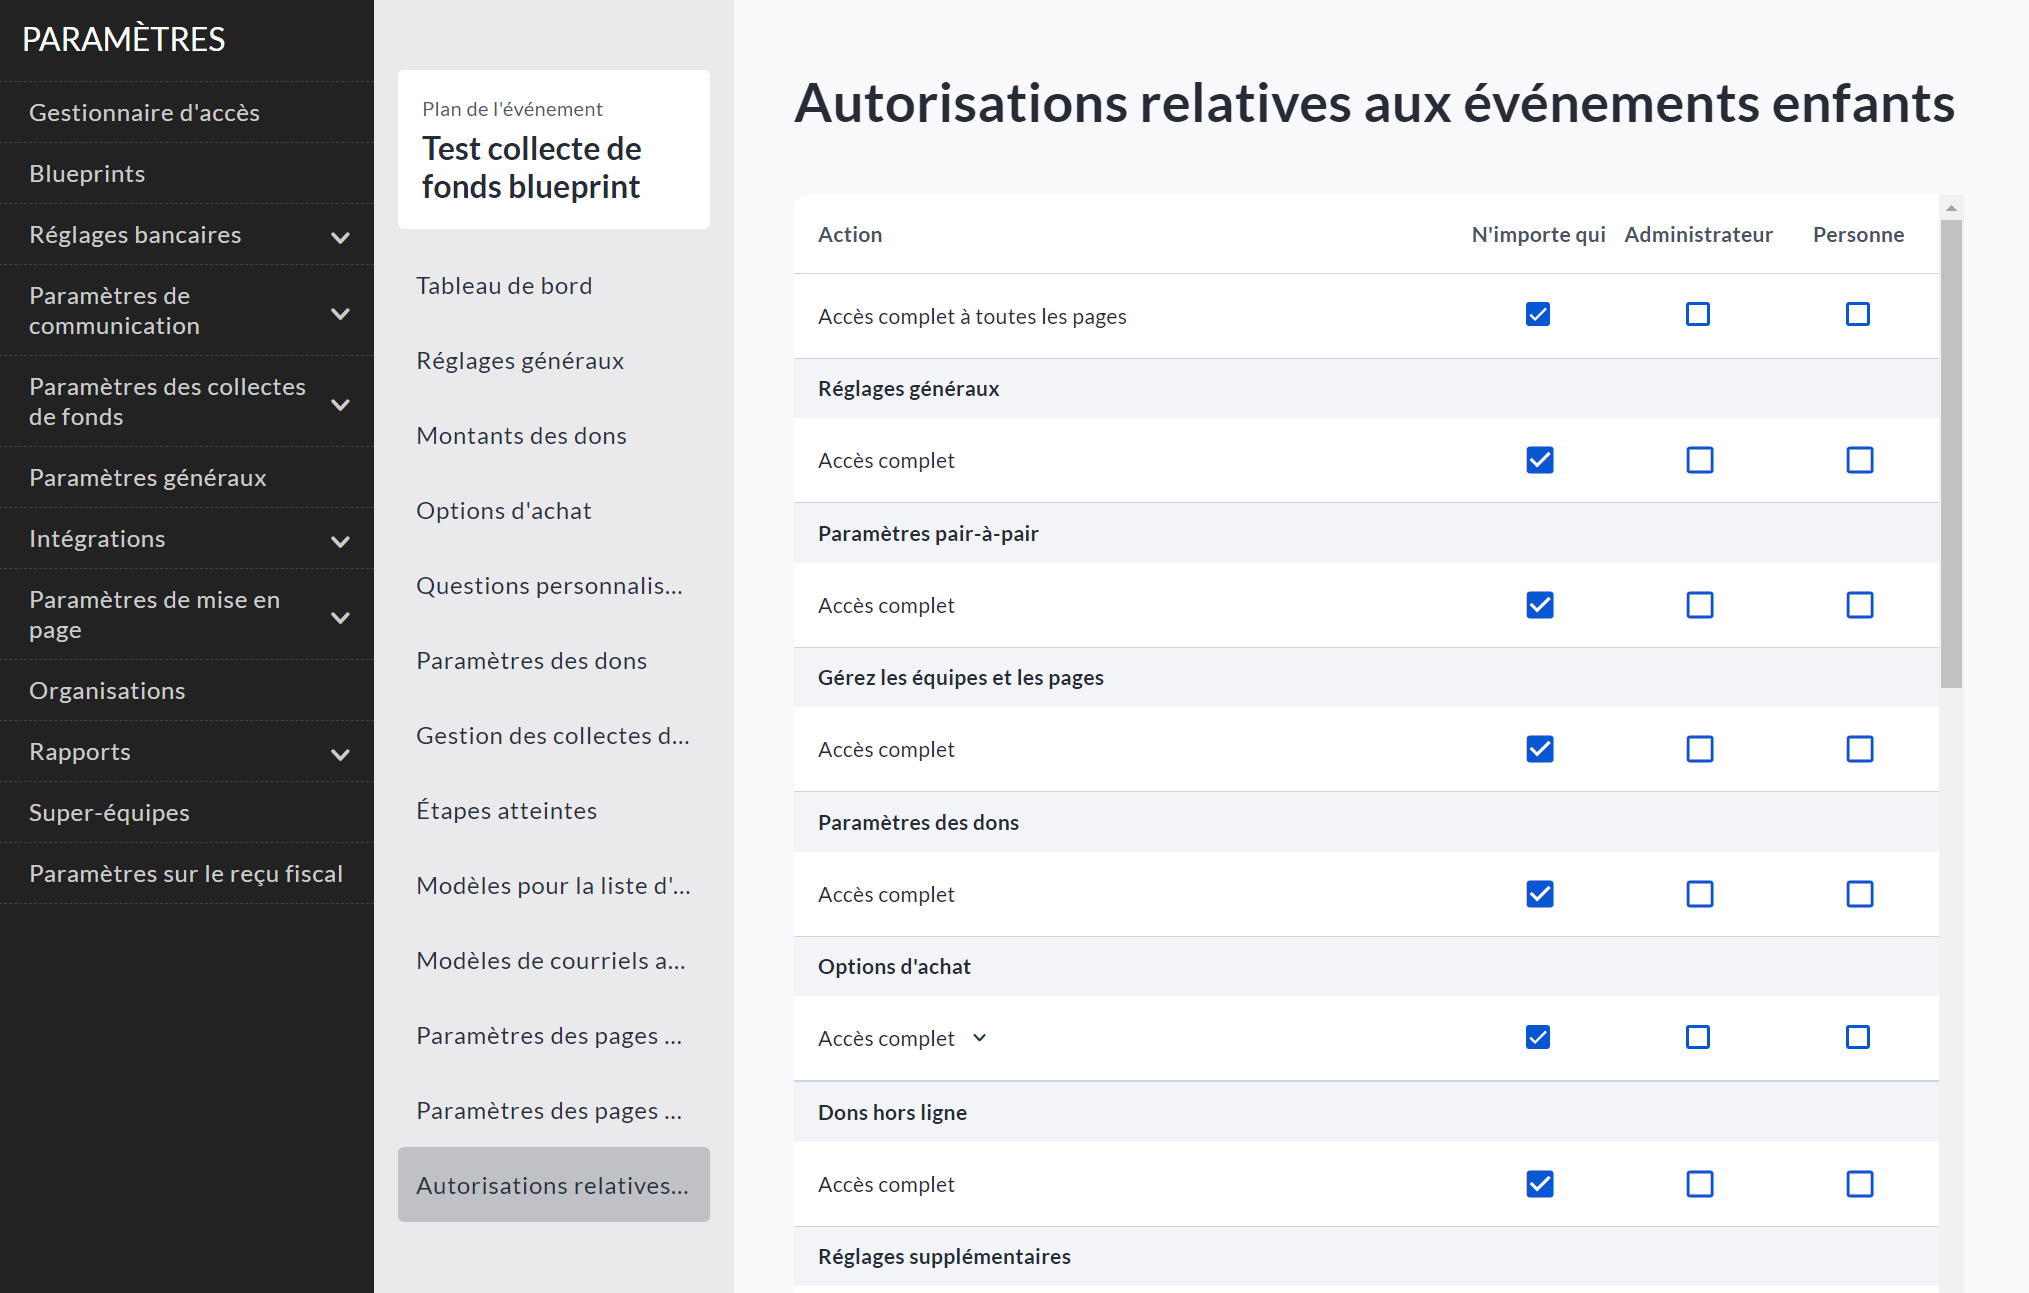Open Gestionnaire d'accès in sidebar
Image resolution: width=2029 pixels, height=1293 pixels.
(144, 113)
